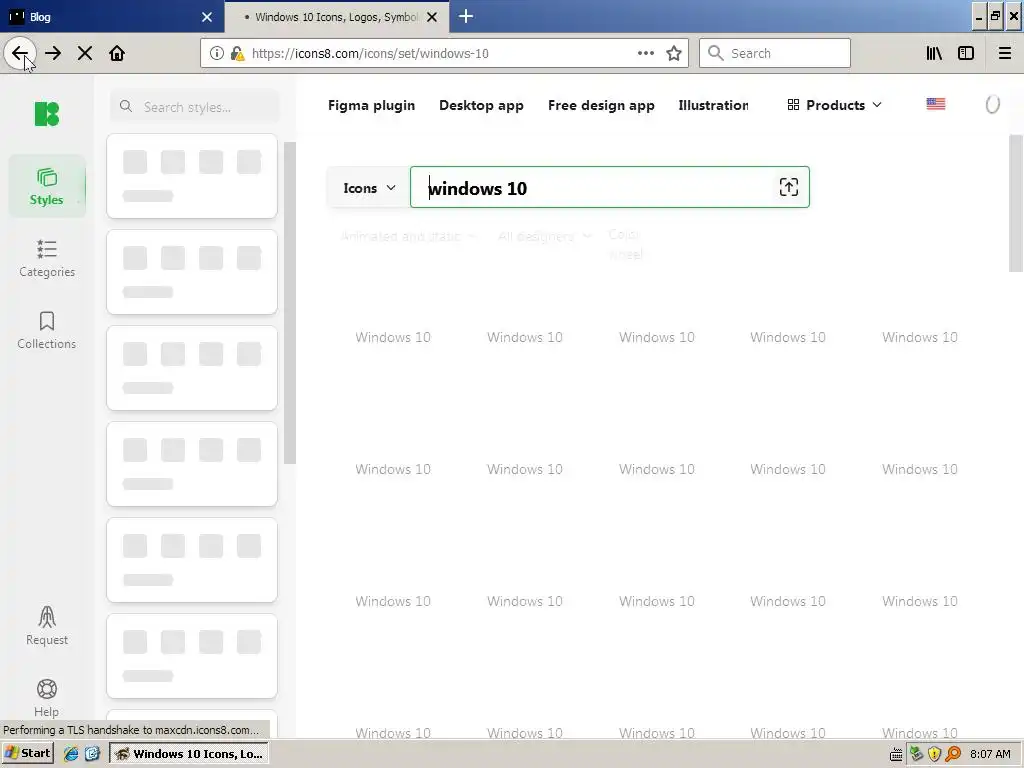Click the Icons8 green logo

tap(46, 114)
